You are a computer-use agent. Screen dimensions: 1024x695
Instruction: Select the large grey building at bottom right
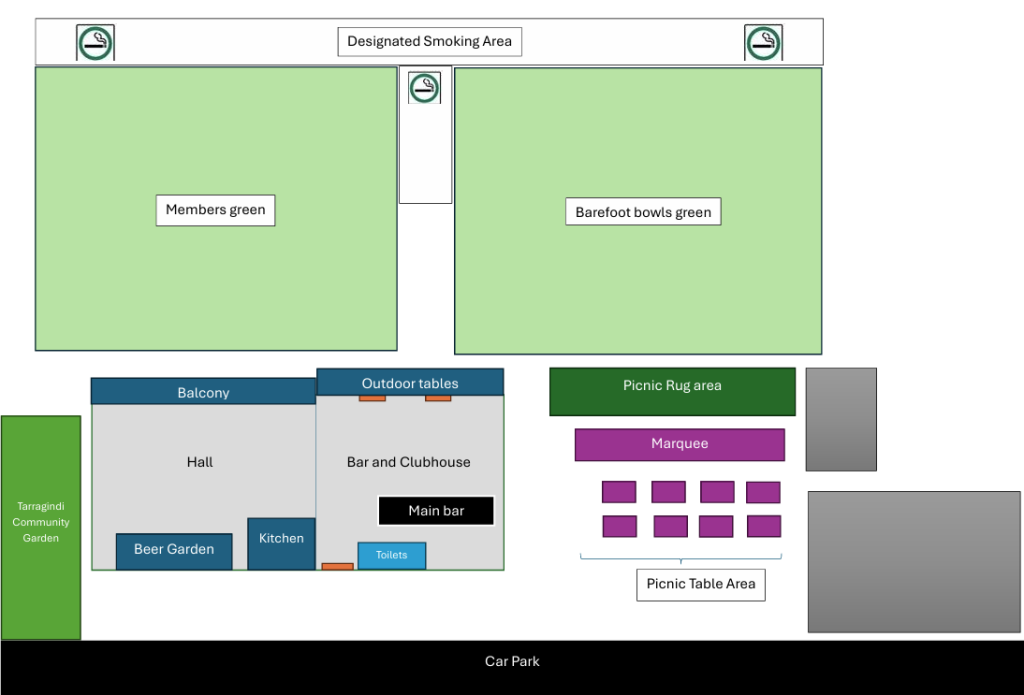point(913,561)
